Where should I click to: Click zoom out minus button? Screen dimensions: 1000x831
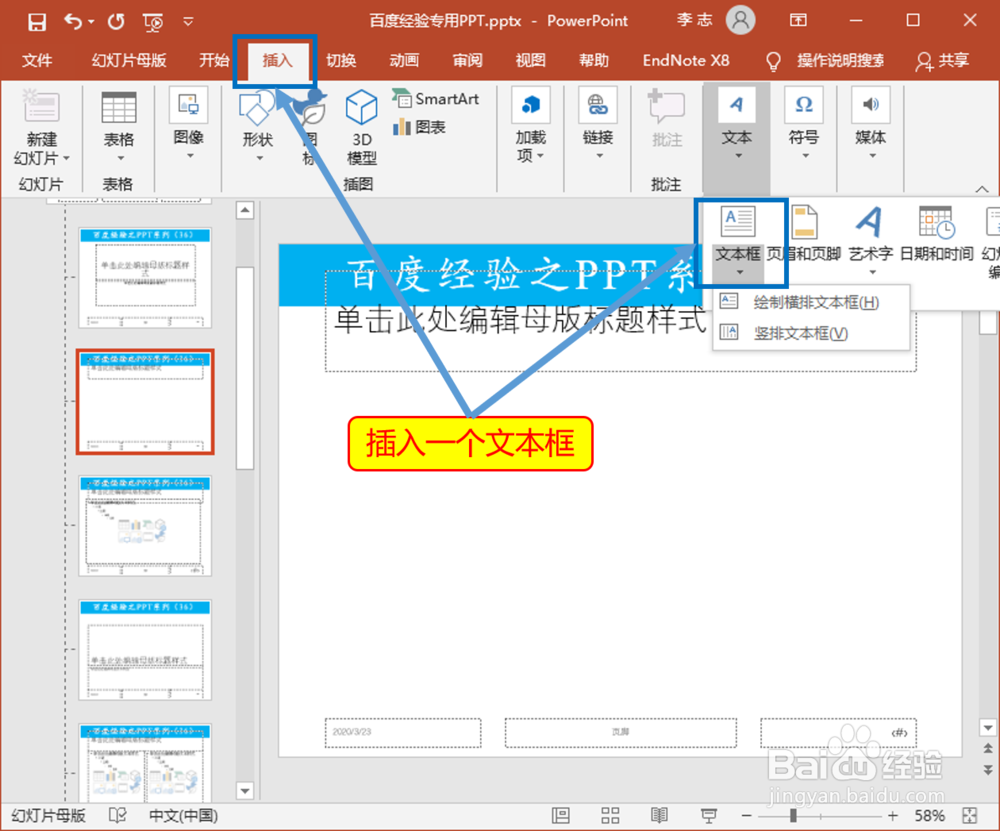click(x=746, y=816)
